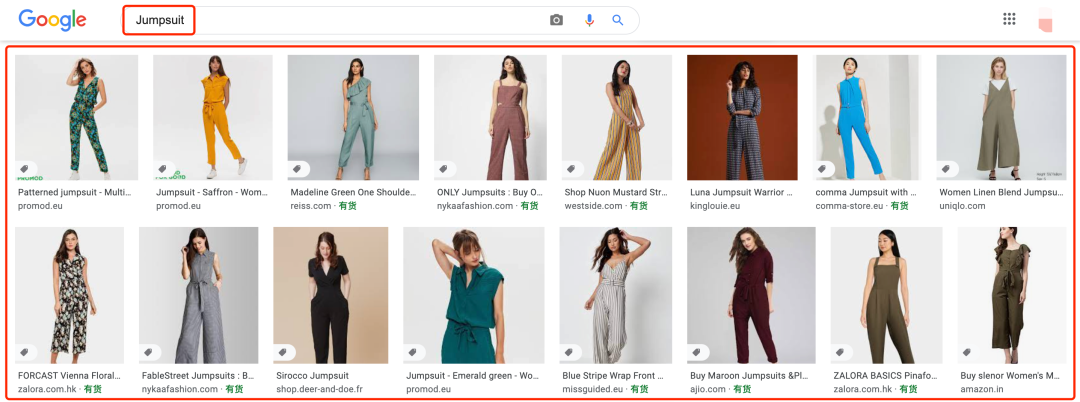Open the blue comma Jumpsuit thumbnail

867,117
